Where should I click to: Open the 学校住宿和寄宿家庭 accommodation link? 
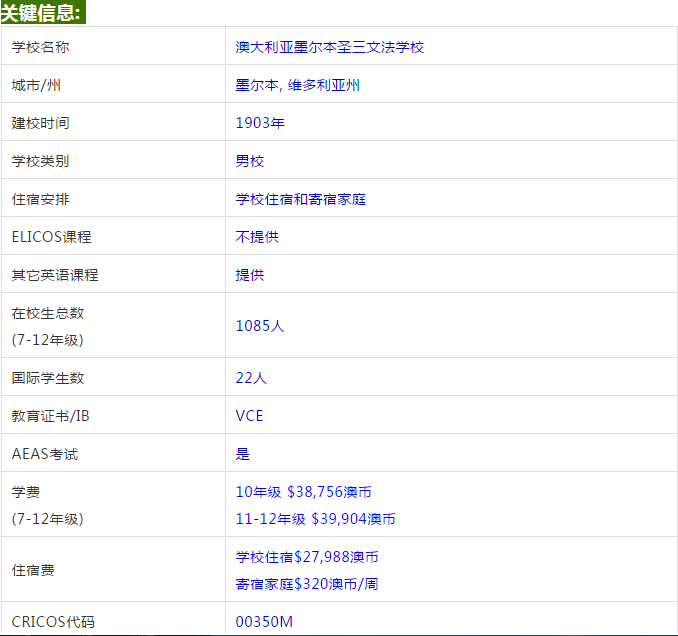coord(301,199)
